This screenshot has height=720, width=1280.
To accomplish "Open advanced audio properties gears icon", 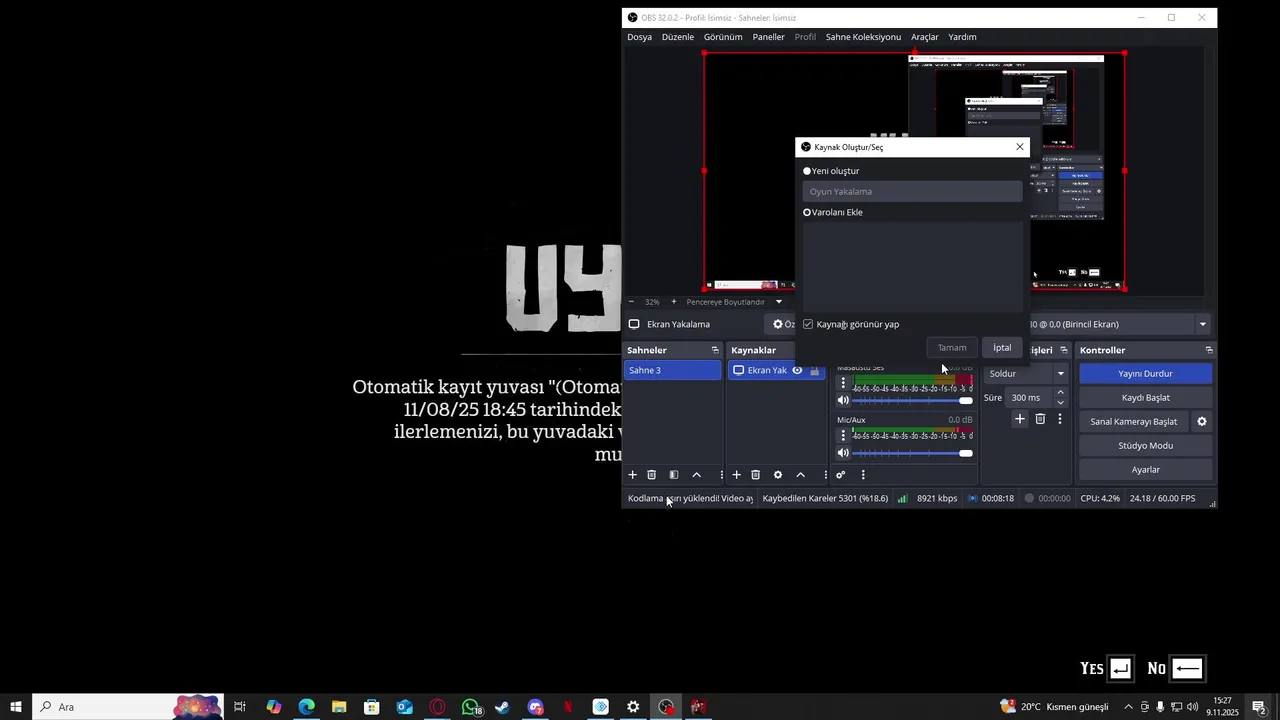I will coord(841,475).
